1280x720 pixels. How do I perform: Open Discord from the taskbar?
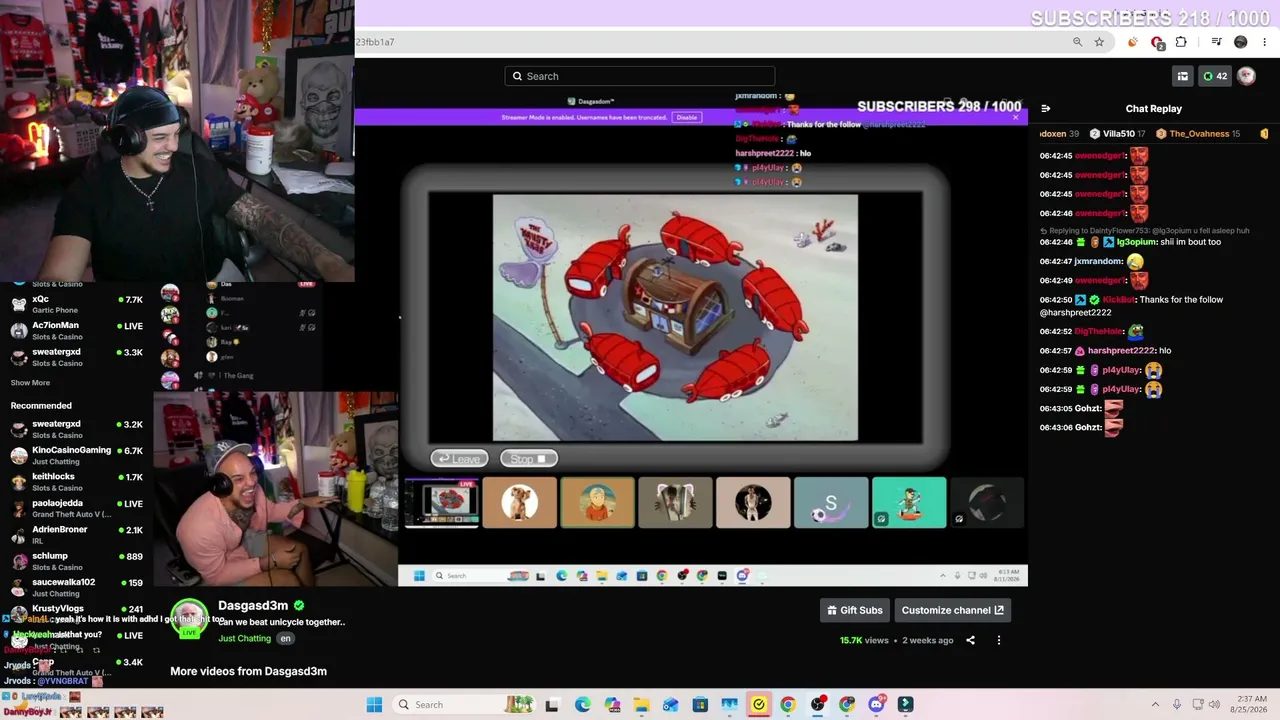[876, 705]
